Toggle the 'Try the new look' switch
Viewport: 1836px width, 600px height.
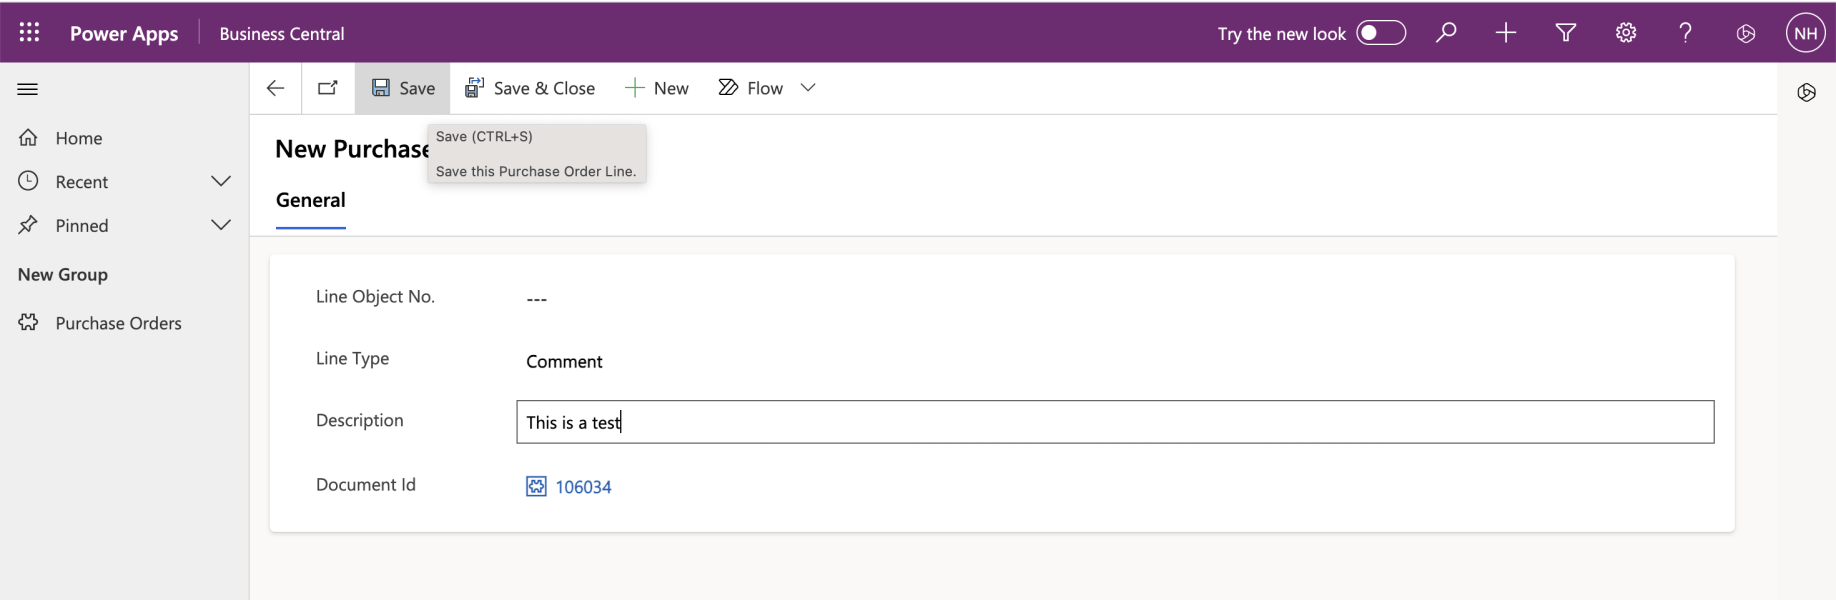pyautogui.click(x=1381, y=33)
